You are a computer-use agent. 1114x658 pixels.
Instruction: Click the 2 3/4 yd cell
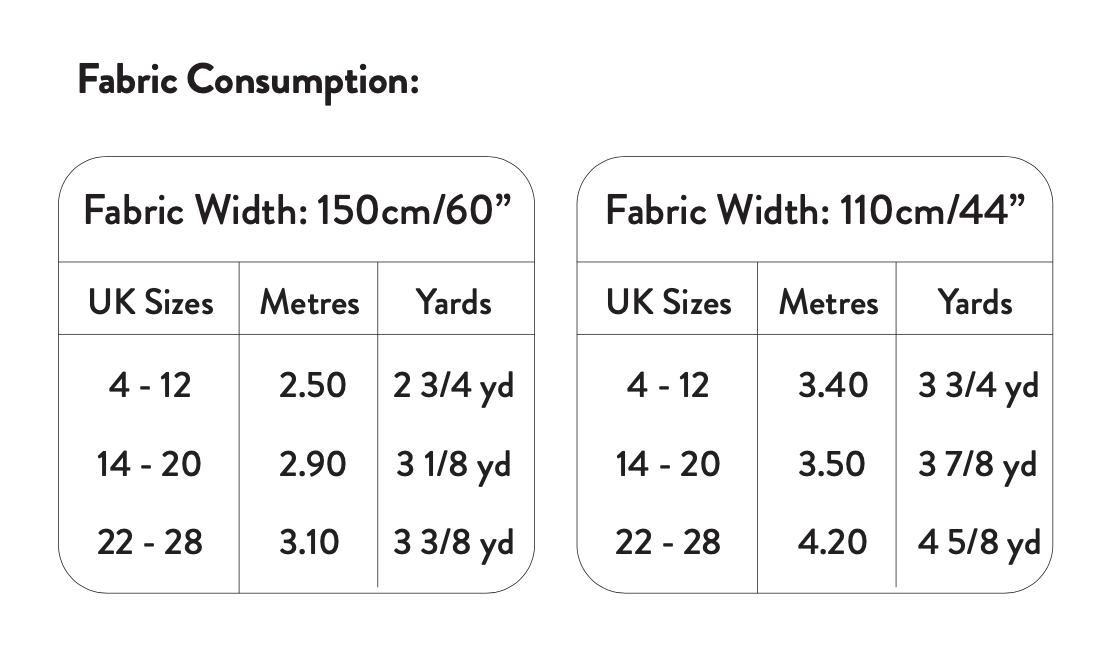[x=454, y=386]
